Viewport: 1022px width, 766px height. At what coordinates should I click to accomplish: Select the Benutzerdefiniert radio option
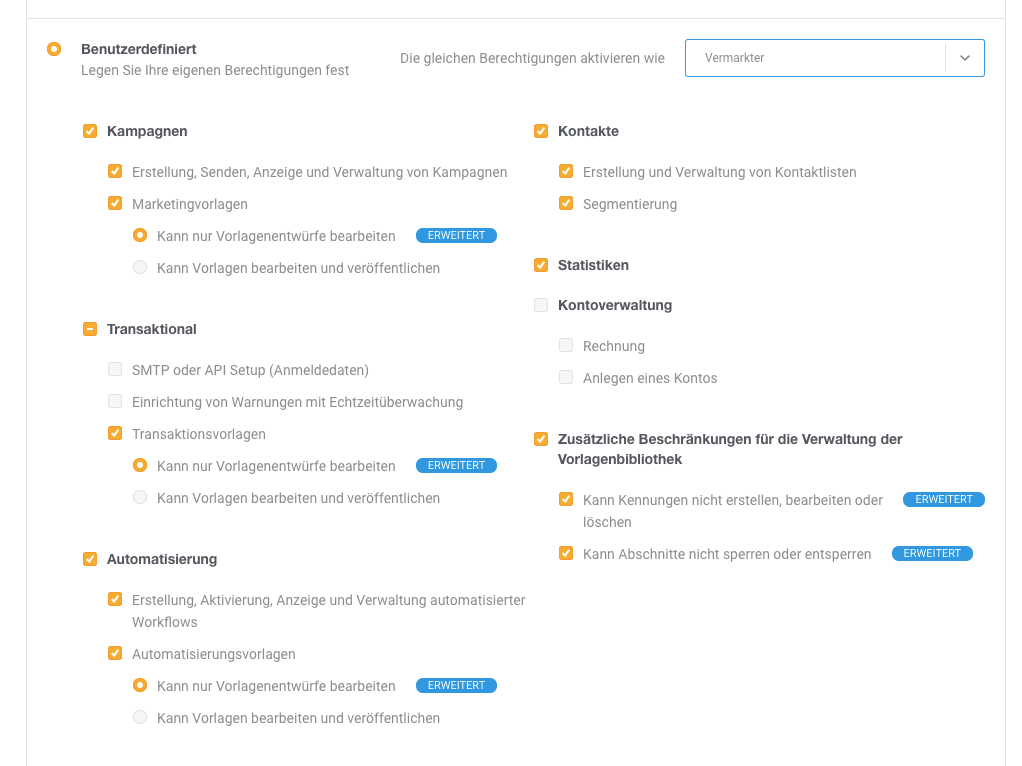54,49
